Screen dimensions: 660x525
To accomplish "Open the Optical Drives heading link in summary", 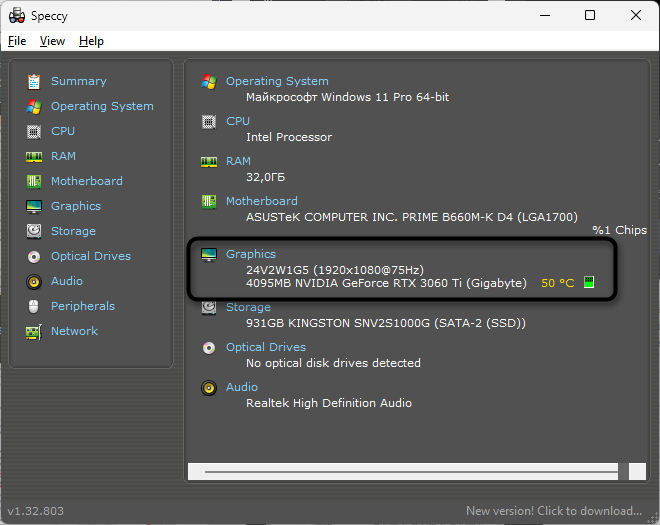I will pyautogui.click(x=266, y=347).
